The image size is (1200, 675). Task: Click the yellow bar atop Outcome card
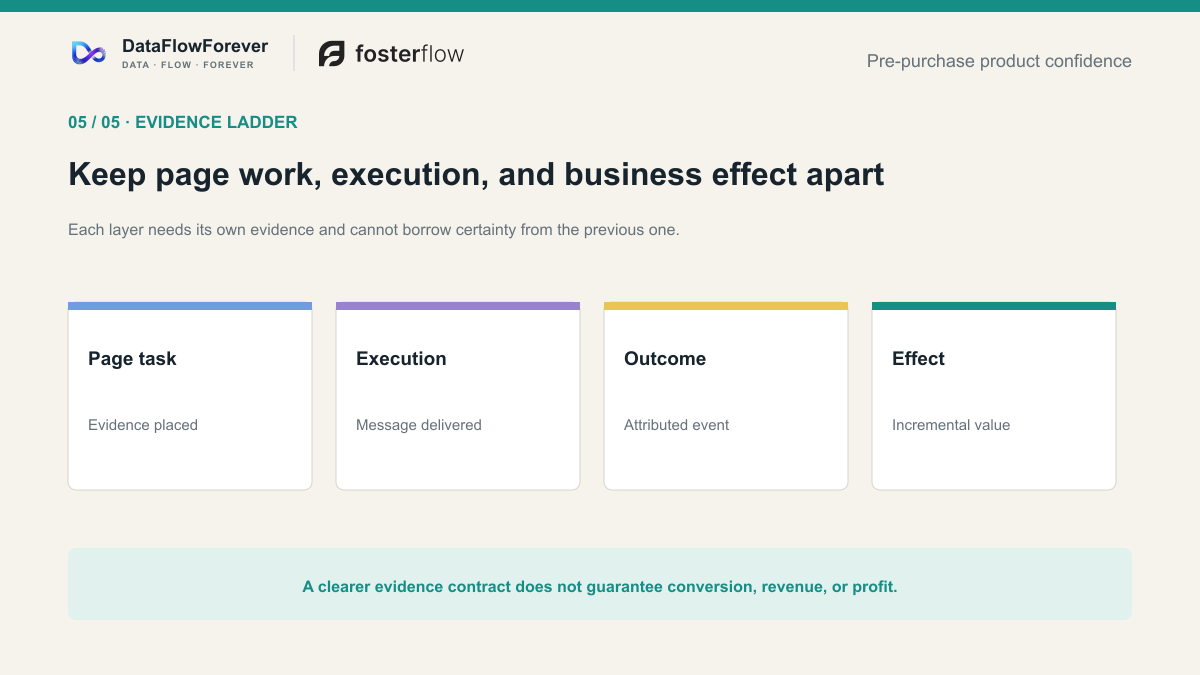[x=726, y=306]
